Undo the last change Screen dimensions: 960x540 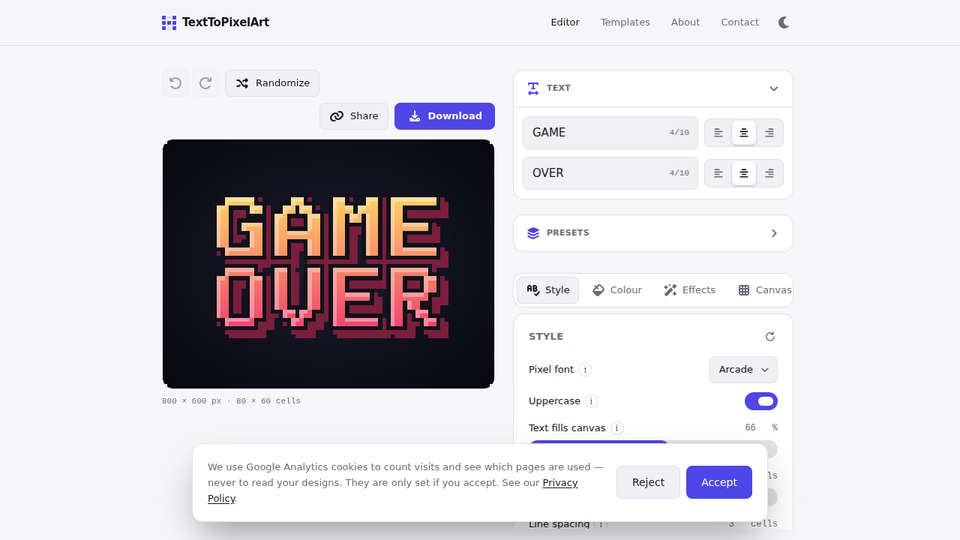point(176,83)
